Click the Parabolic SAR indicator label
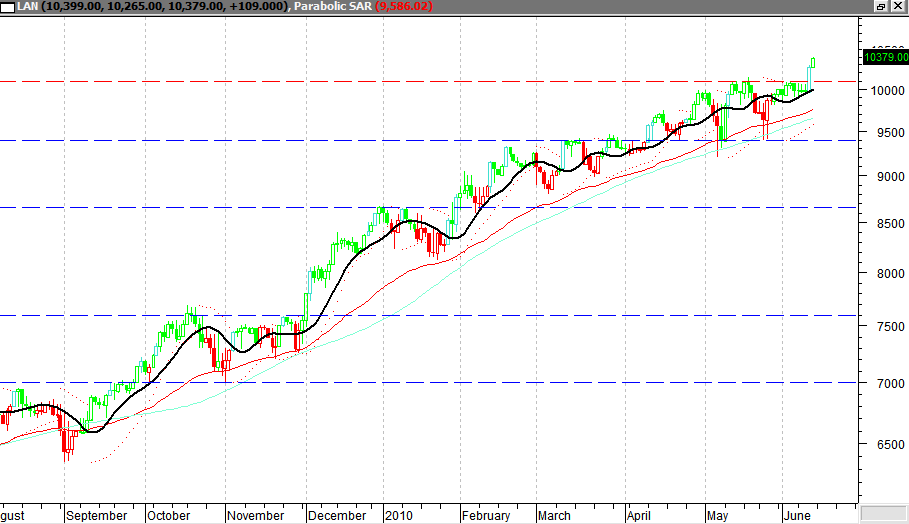This screenshot has height=524, width=909. 333,7
